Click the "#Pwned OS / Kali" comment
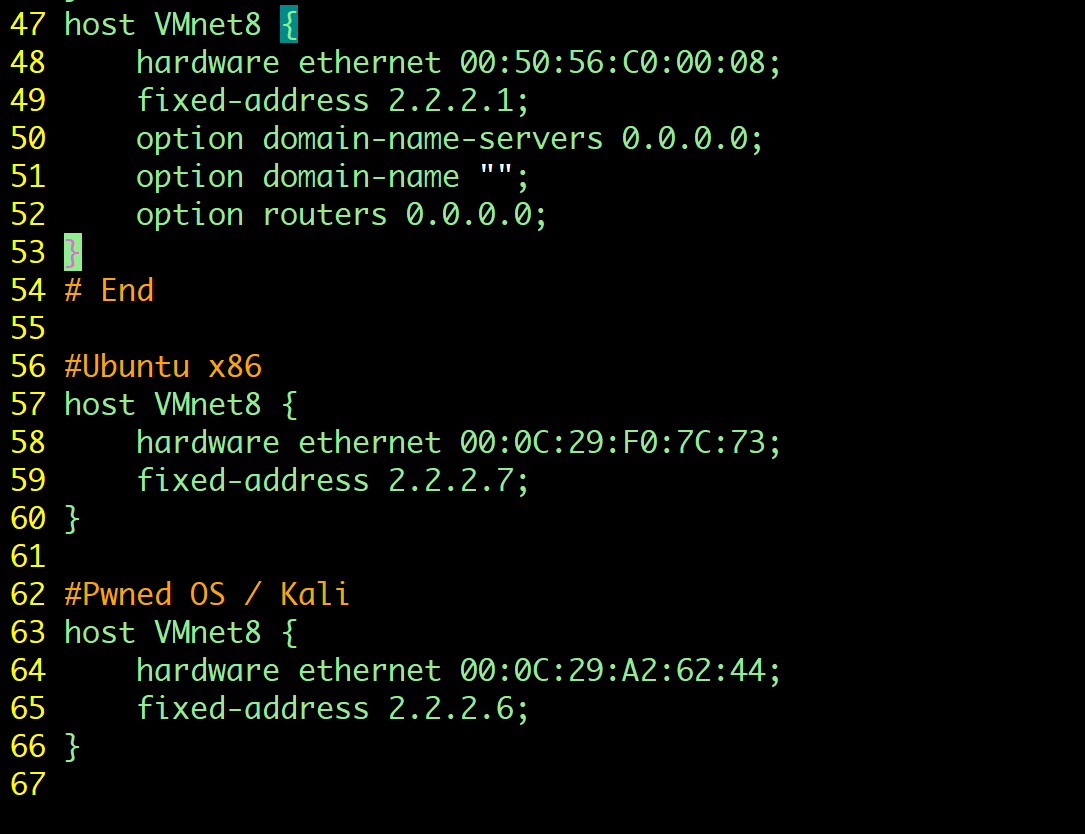 tap(207, 594)
